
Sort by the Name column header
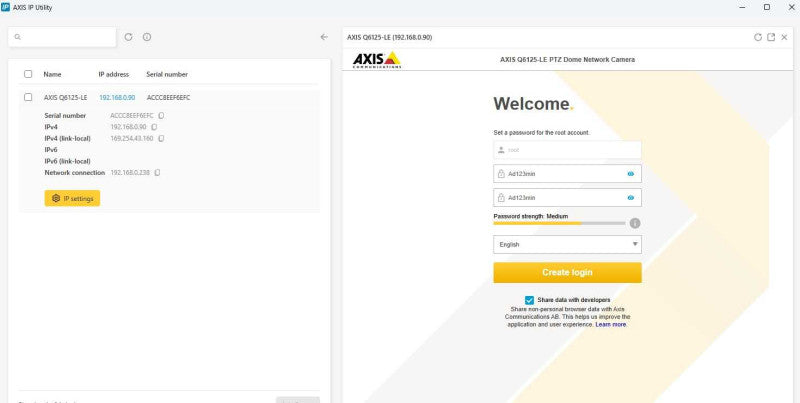coord(52,74)
